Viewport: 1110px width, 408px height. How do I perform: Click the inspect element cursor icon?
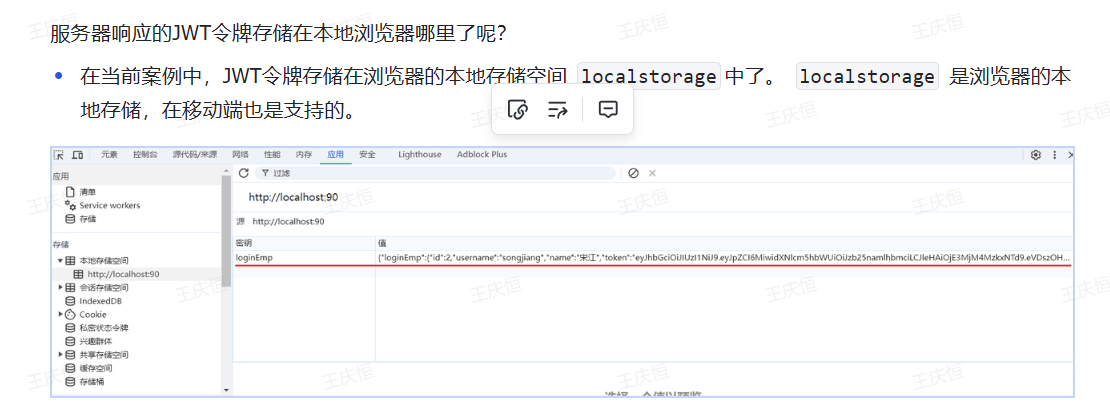59,155
